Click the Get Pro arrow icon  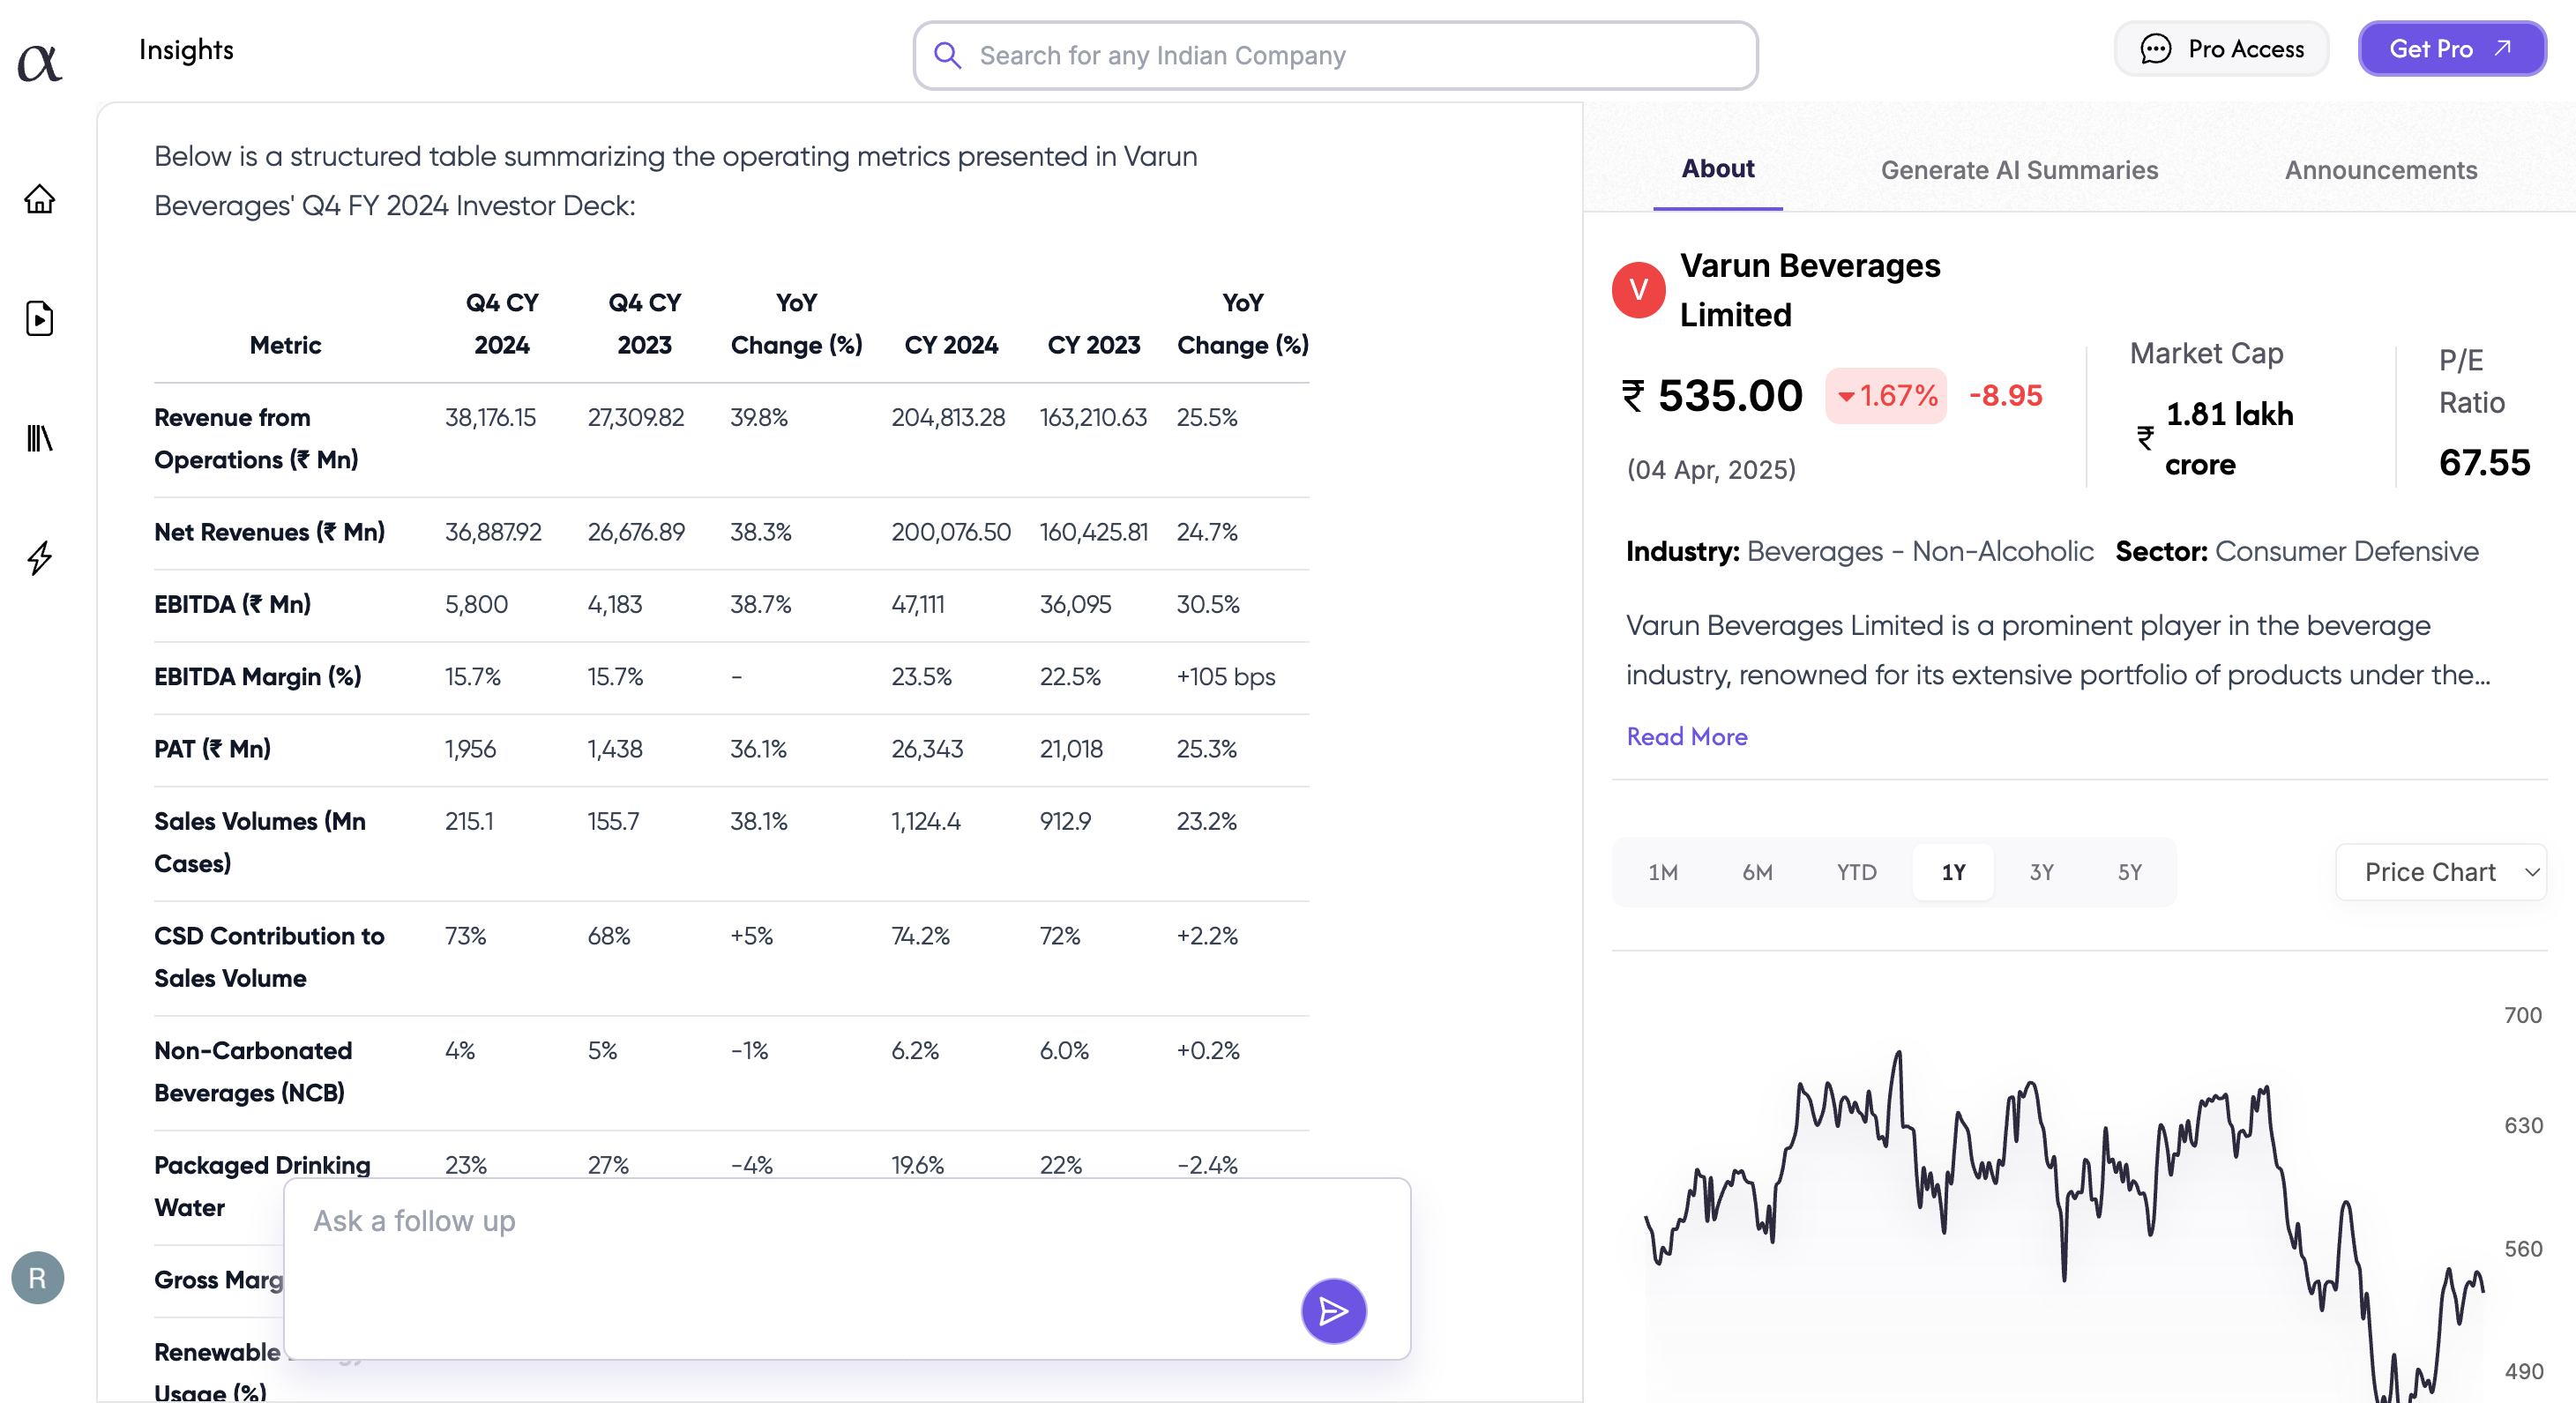tap(2504, 48)
